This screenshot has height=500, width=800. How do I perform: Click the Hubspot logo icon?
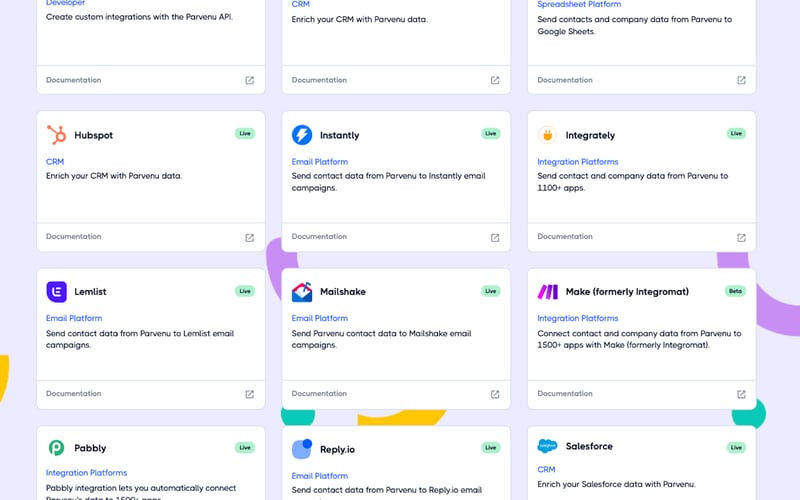(57, 135)
